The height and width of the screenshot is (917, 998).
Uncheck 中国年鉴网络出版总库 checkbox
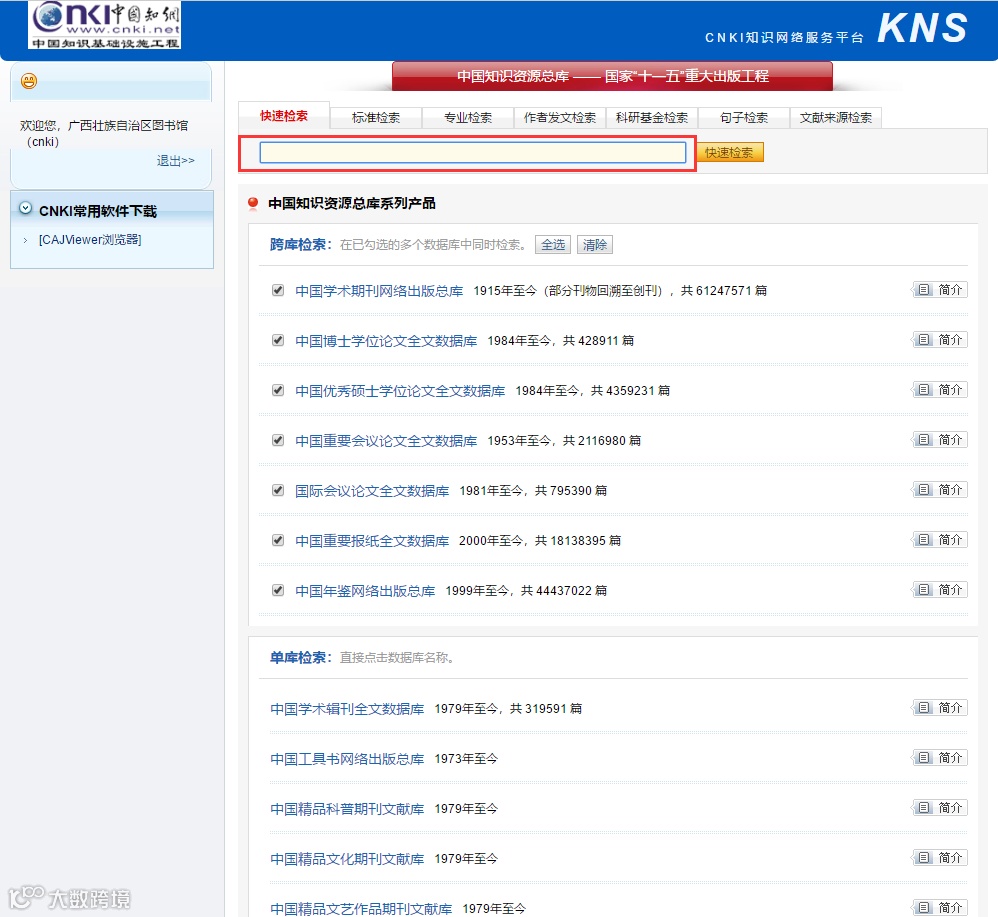[x=278, y=591]
